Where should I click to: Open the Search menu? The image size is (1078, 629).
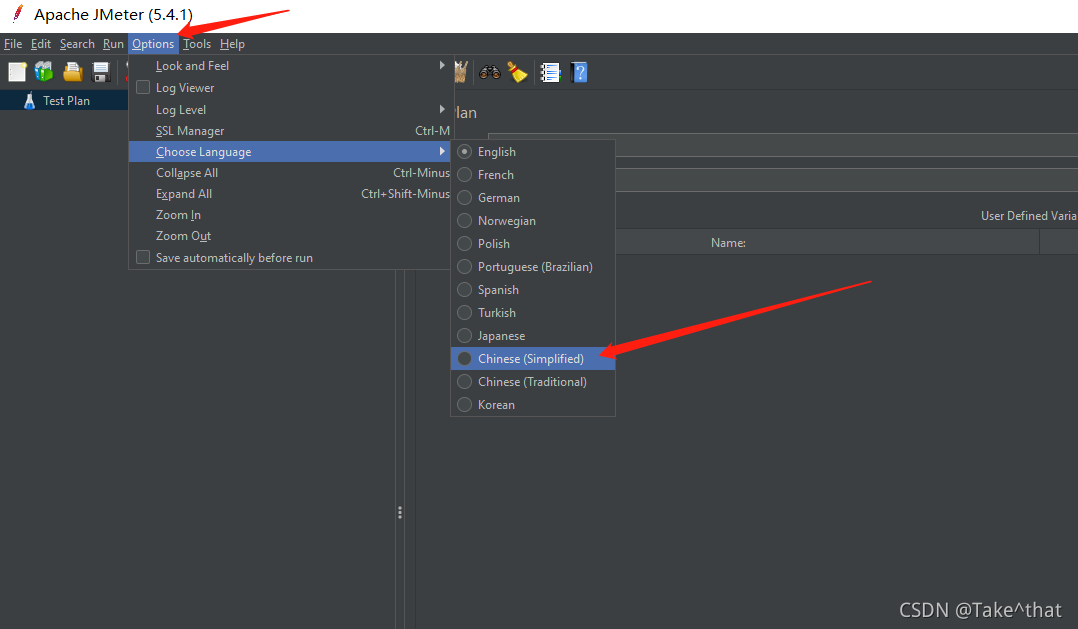77,44
